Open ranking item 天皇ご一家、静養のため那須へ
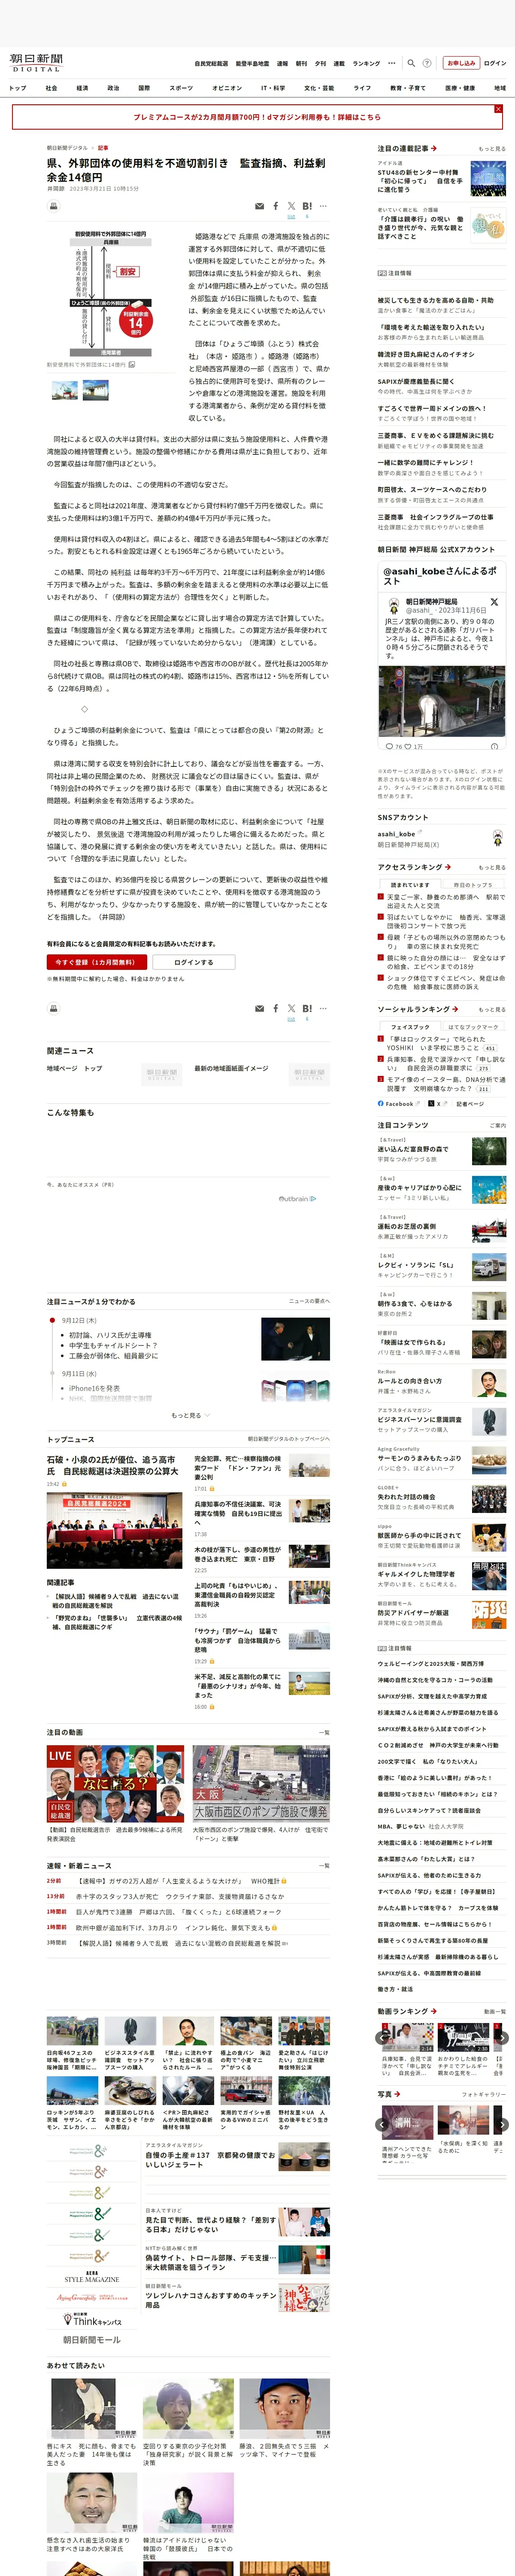Screen dimensions: 515x2576 [x=446, y=902]
